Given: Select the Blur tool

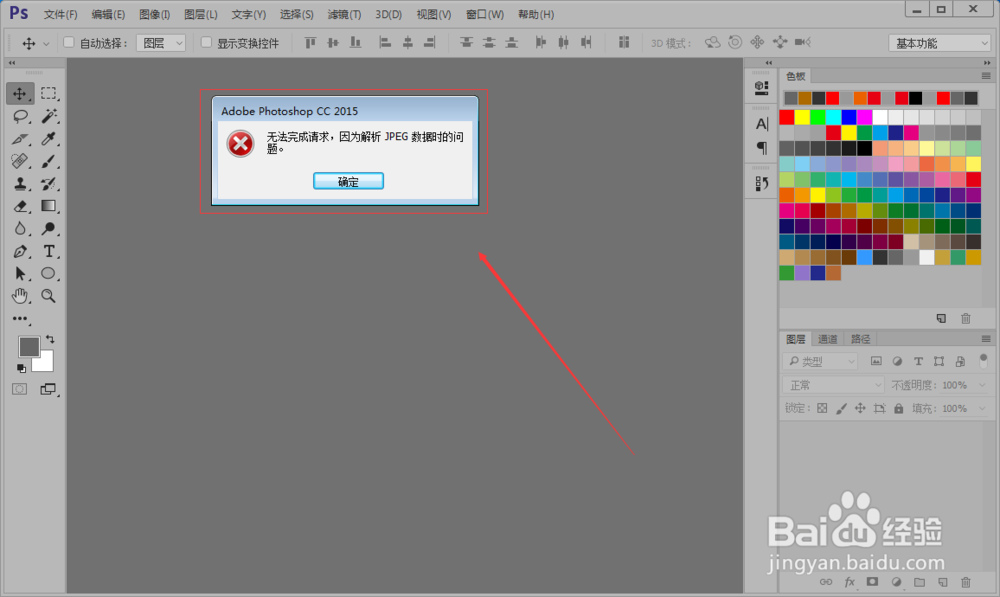Looking at the screenshot, I should click(20, 228).
